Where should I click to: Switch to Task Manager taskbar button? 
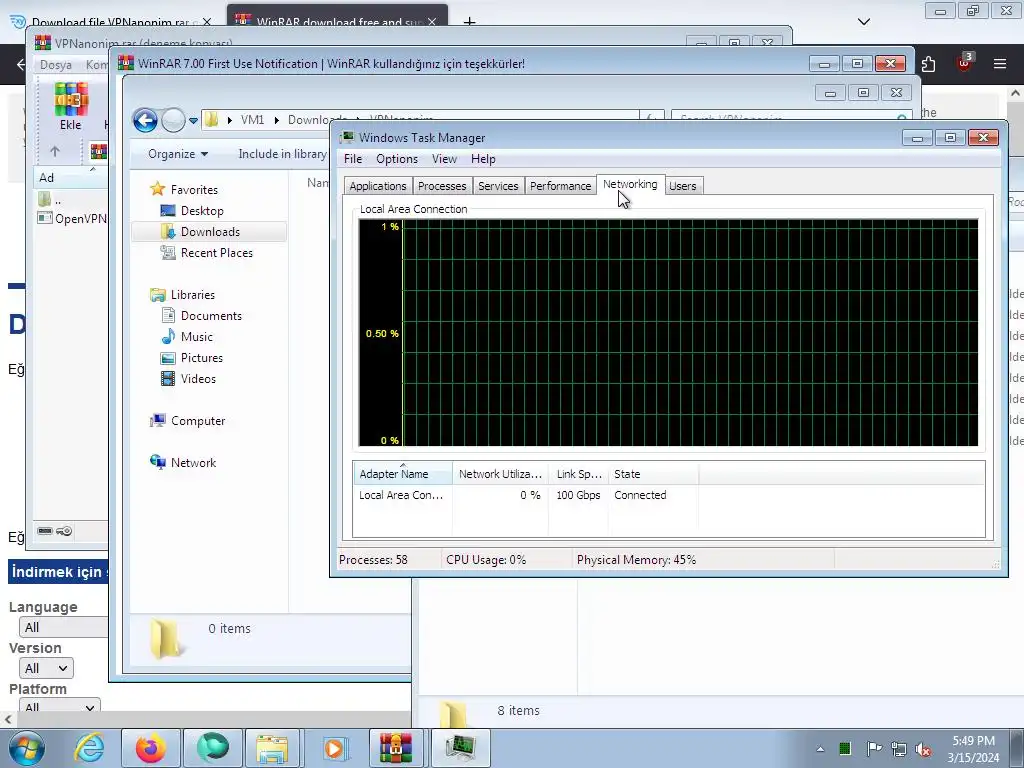pos(460,748)
